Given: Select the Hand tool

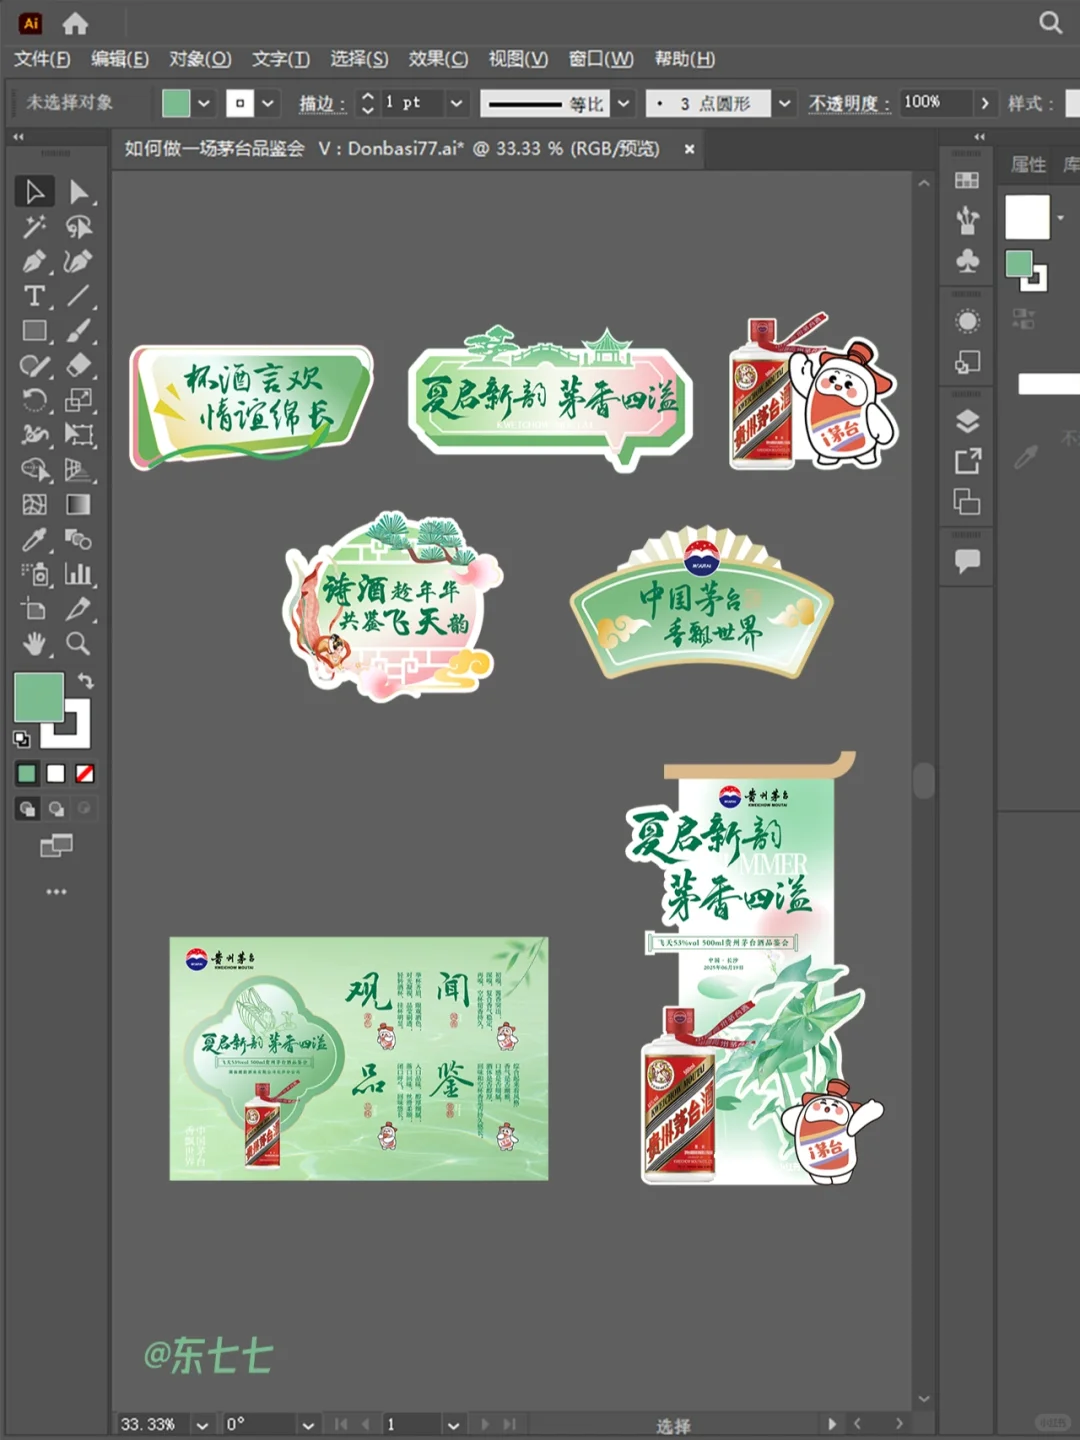Looking at the screenshot, I should 34,644.
